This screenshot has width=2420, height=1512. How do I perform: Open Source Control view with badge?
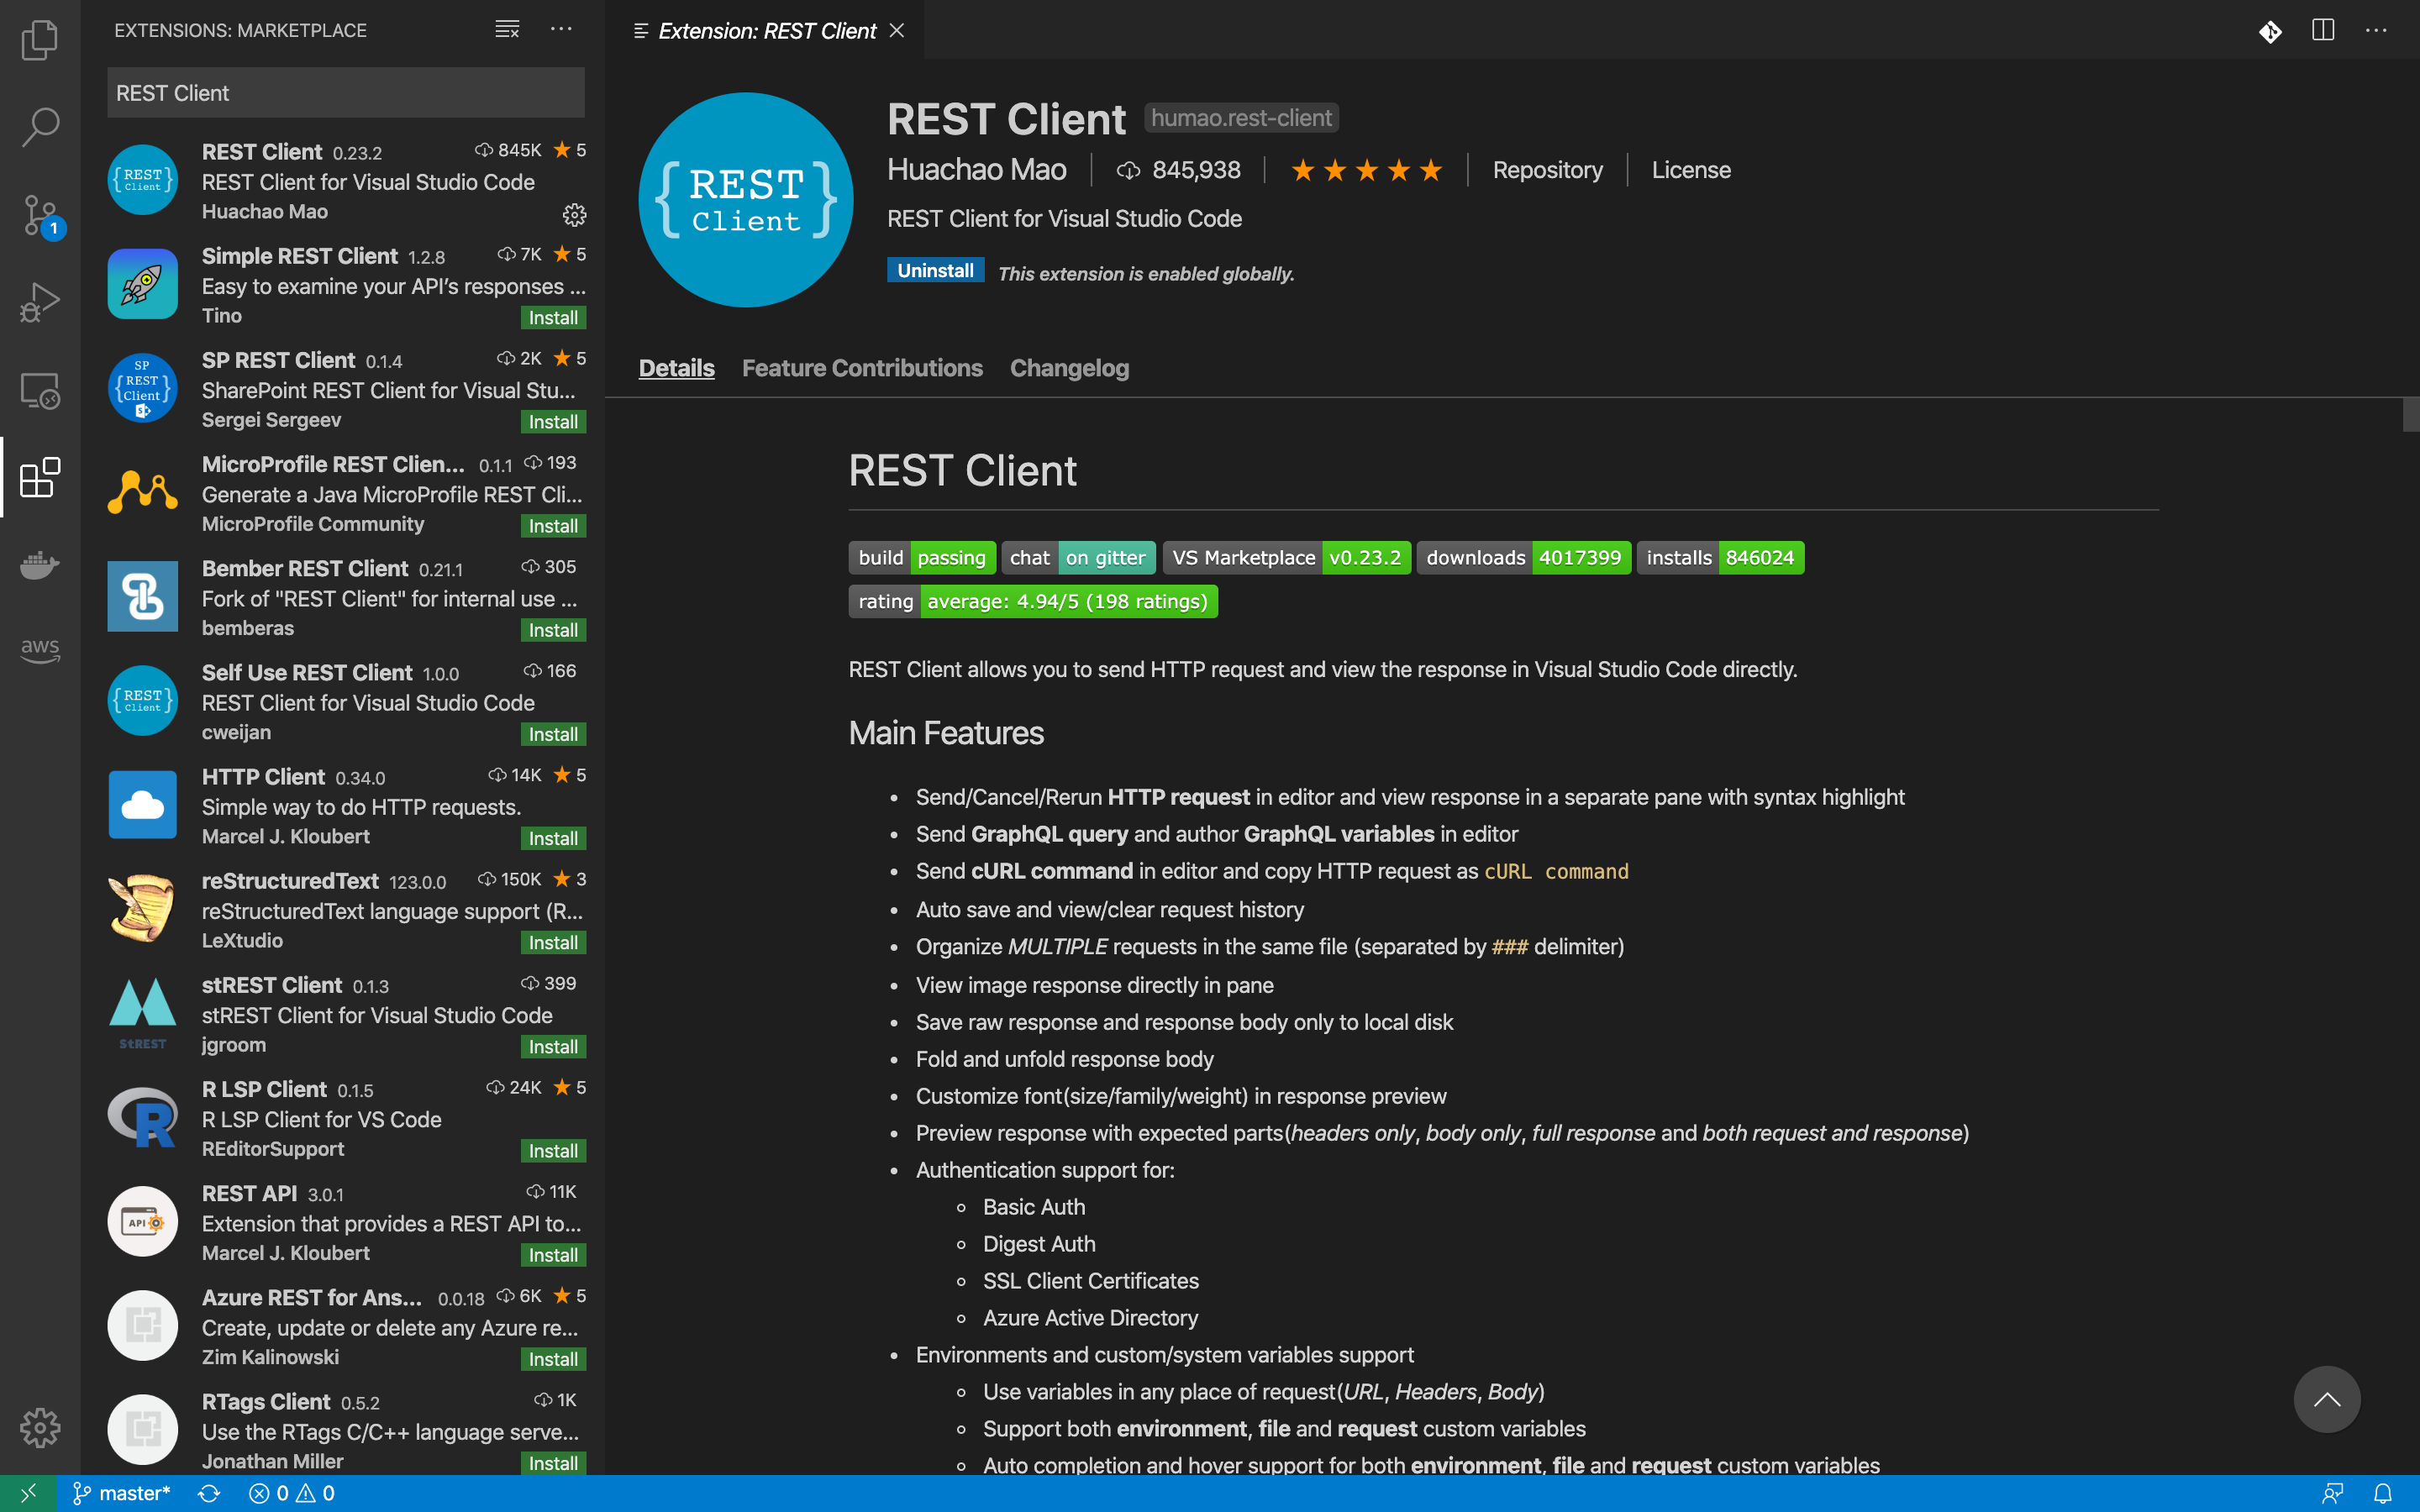pyautogui.click(x=40, y=215)
